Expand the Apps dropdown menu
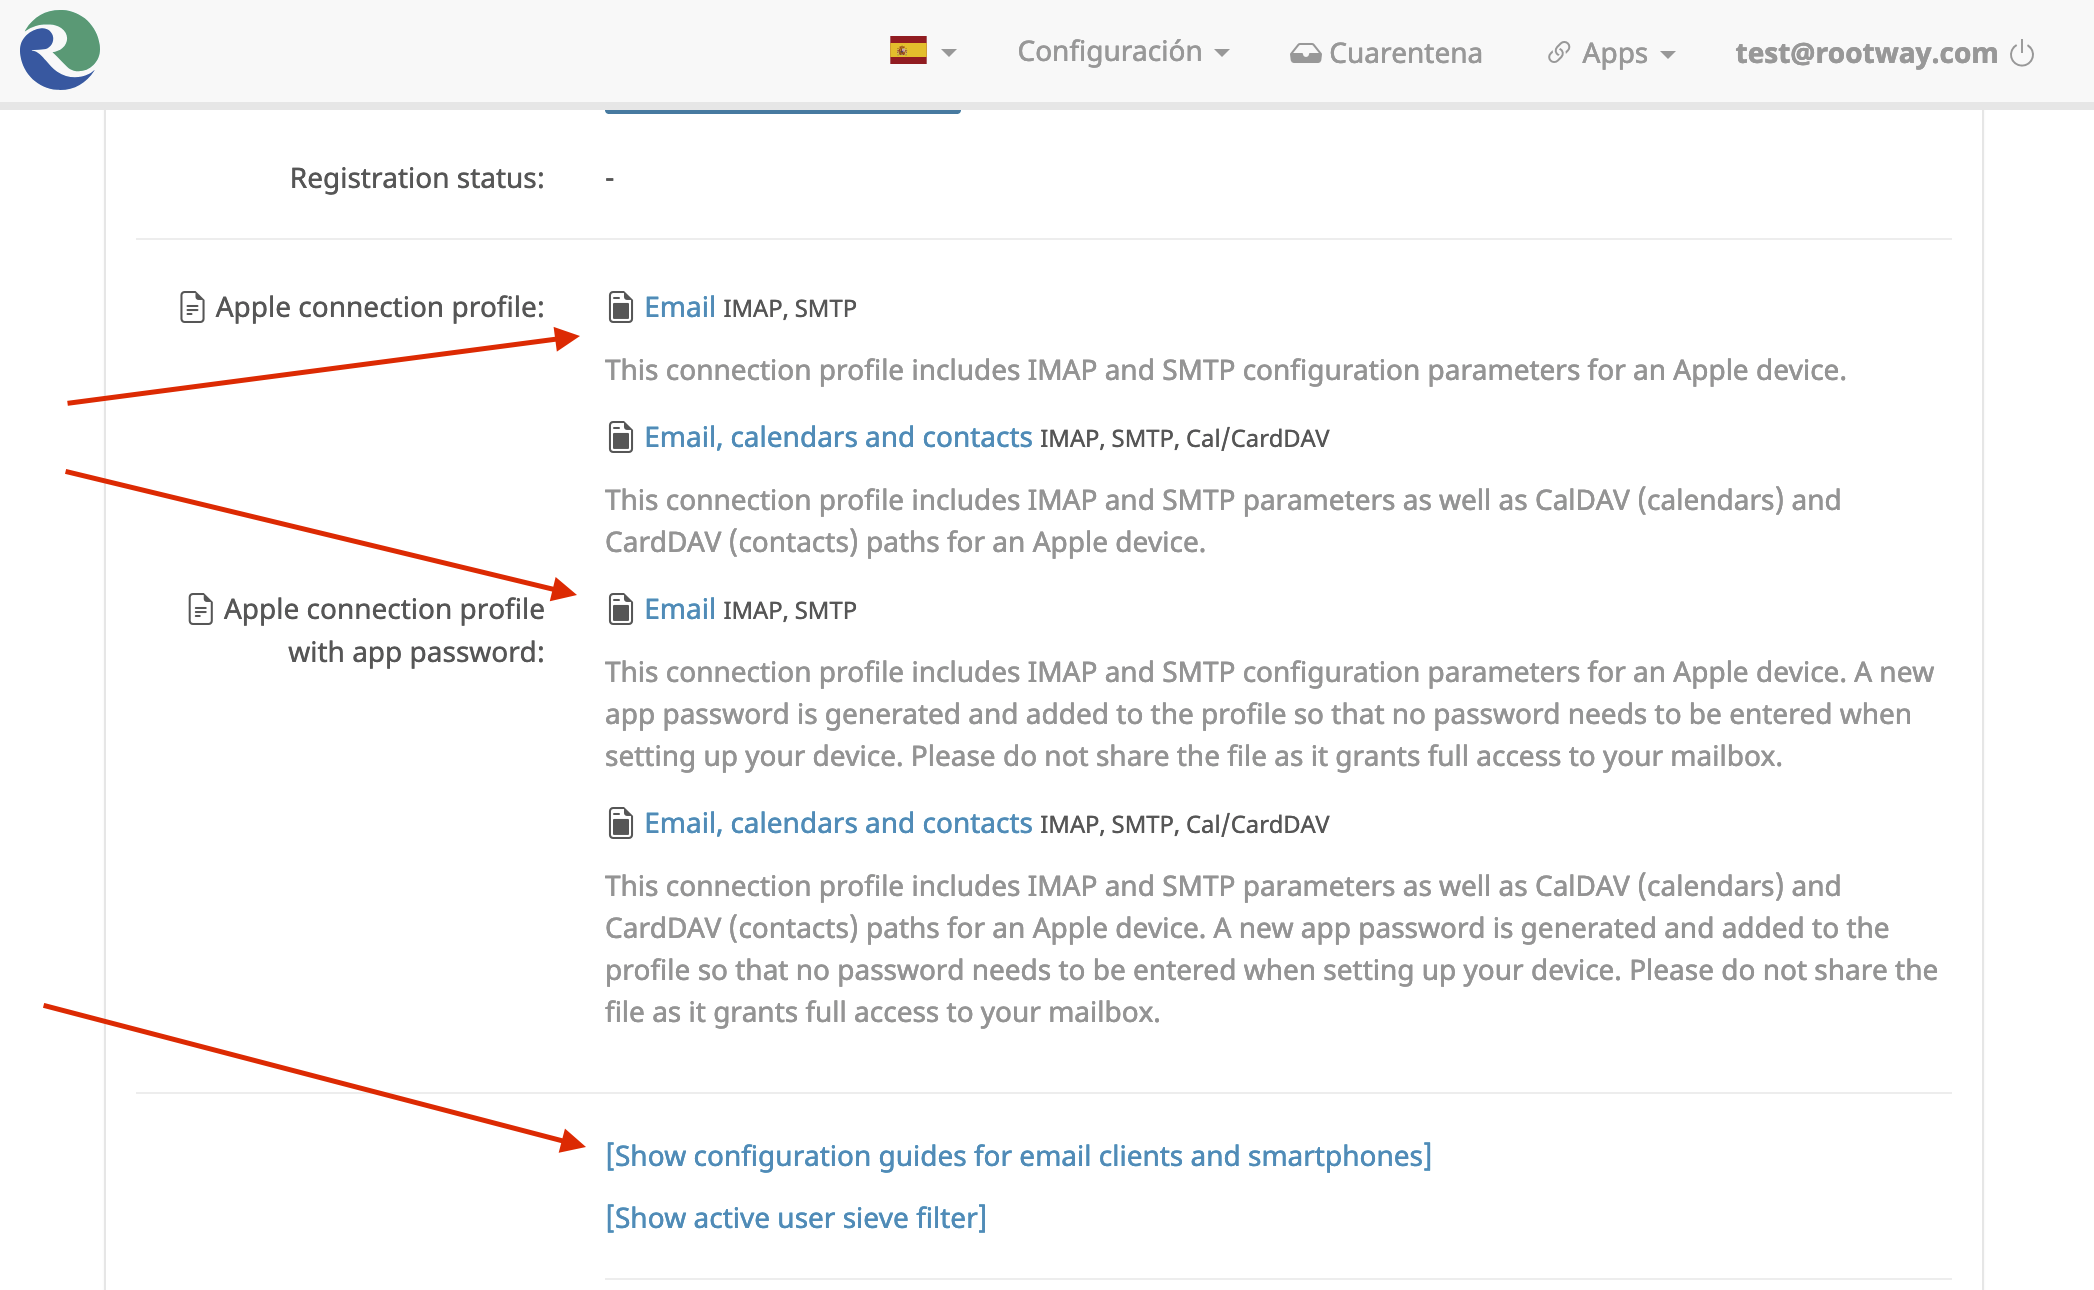The image size is (2094, 1290). pos(1611,53)
